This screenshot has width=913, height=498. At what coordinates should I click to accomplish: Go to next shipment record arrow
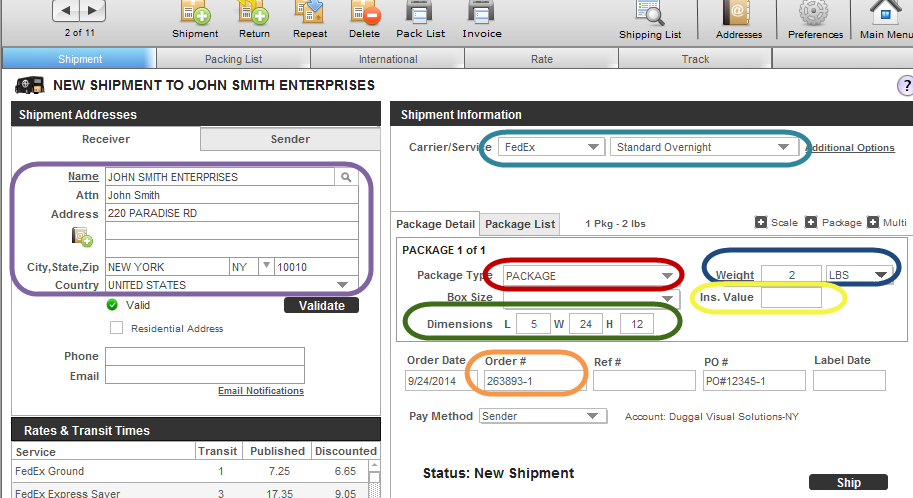[92, 10]
